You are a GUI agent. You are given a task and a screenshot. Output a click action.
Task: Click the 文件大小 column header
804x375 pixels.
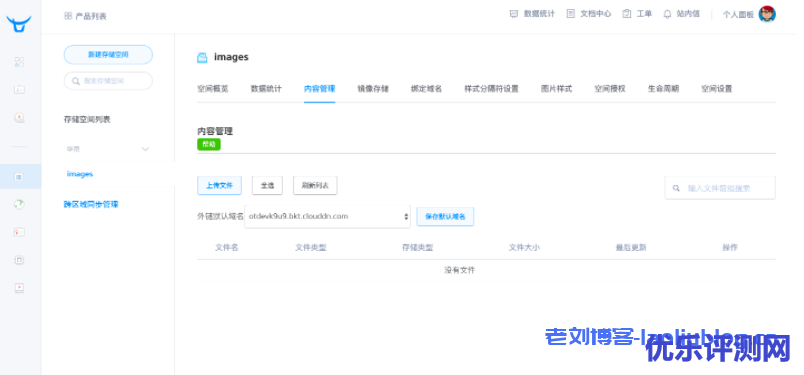pos(524,247)
